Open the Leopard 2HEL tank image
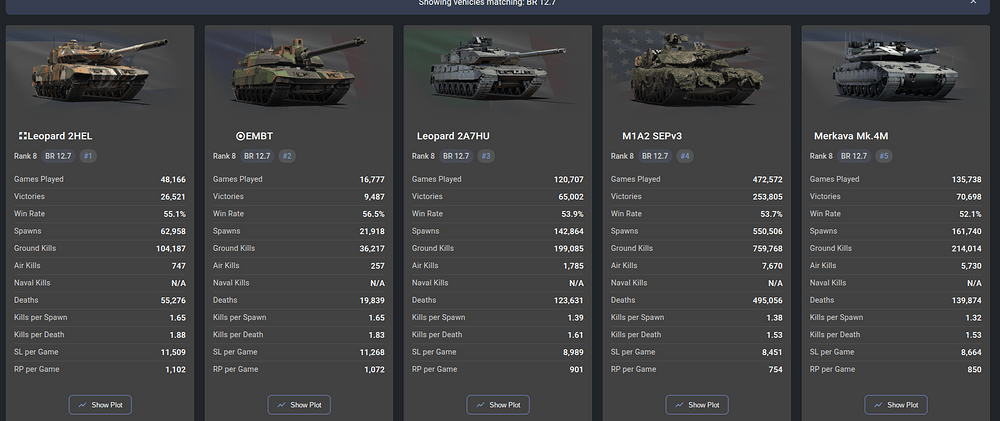This screenshot has width=1000, height=421. coord(100,70)
